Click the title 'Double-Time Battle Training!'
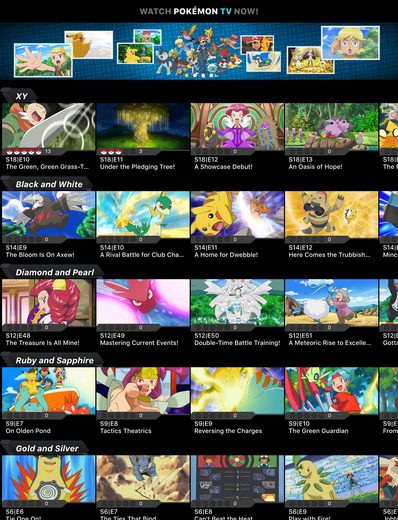This screenshot has width=398, height=520. click(x=237, y=343)
